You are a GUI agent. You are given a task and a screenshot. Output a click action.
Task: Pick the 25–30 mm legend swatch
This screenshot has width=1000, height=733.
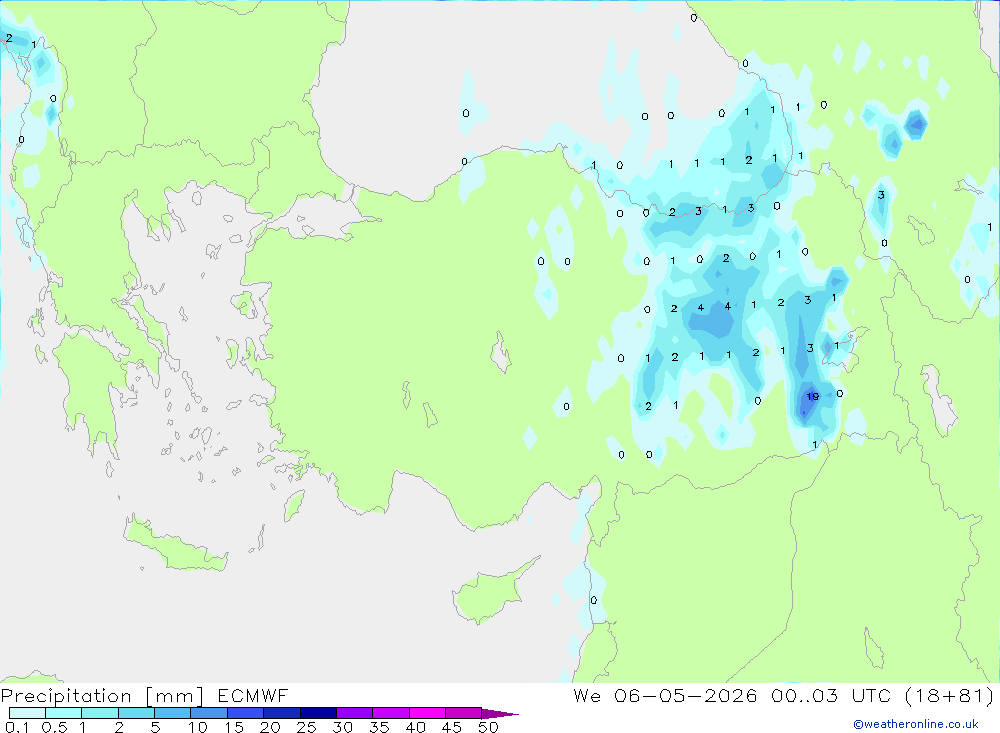click(318, 713)
